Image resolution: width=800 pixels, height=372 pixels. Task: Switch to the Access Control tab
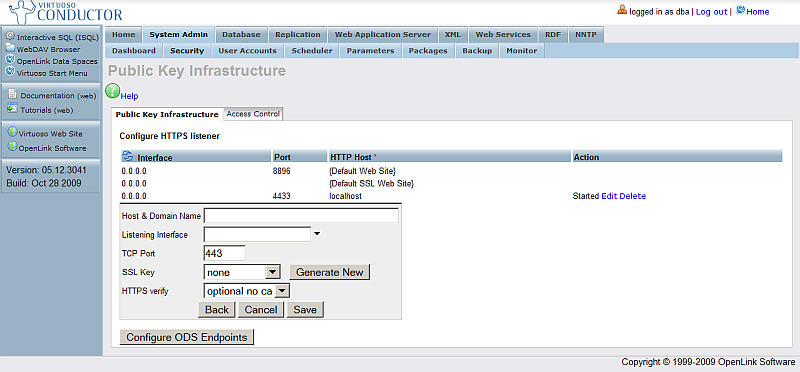point(253,114)
